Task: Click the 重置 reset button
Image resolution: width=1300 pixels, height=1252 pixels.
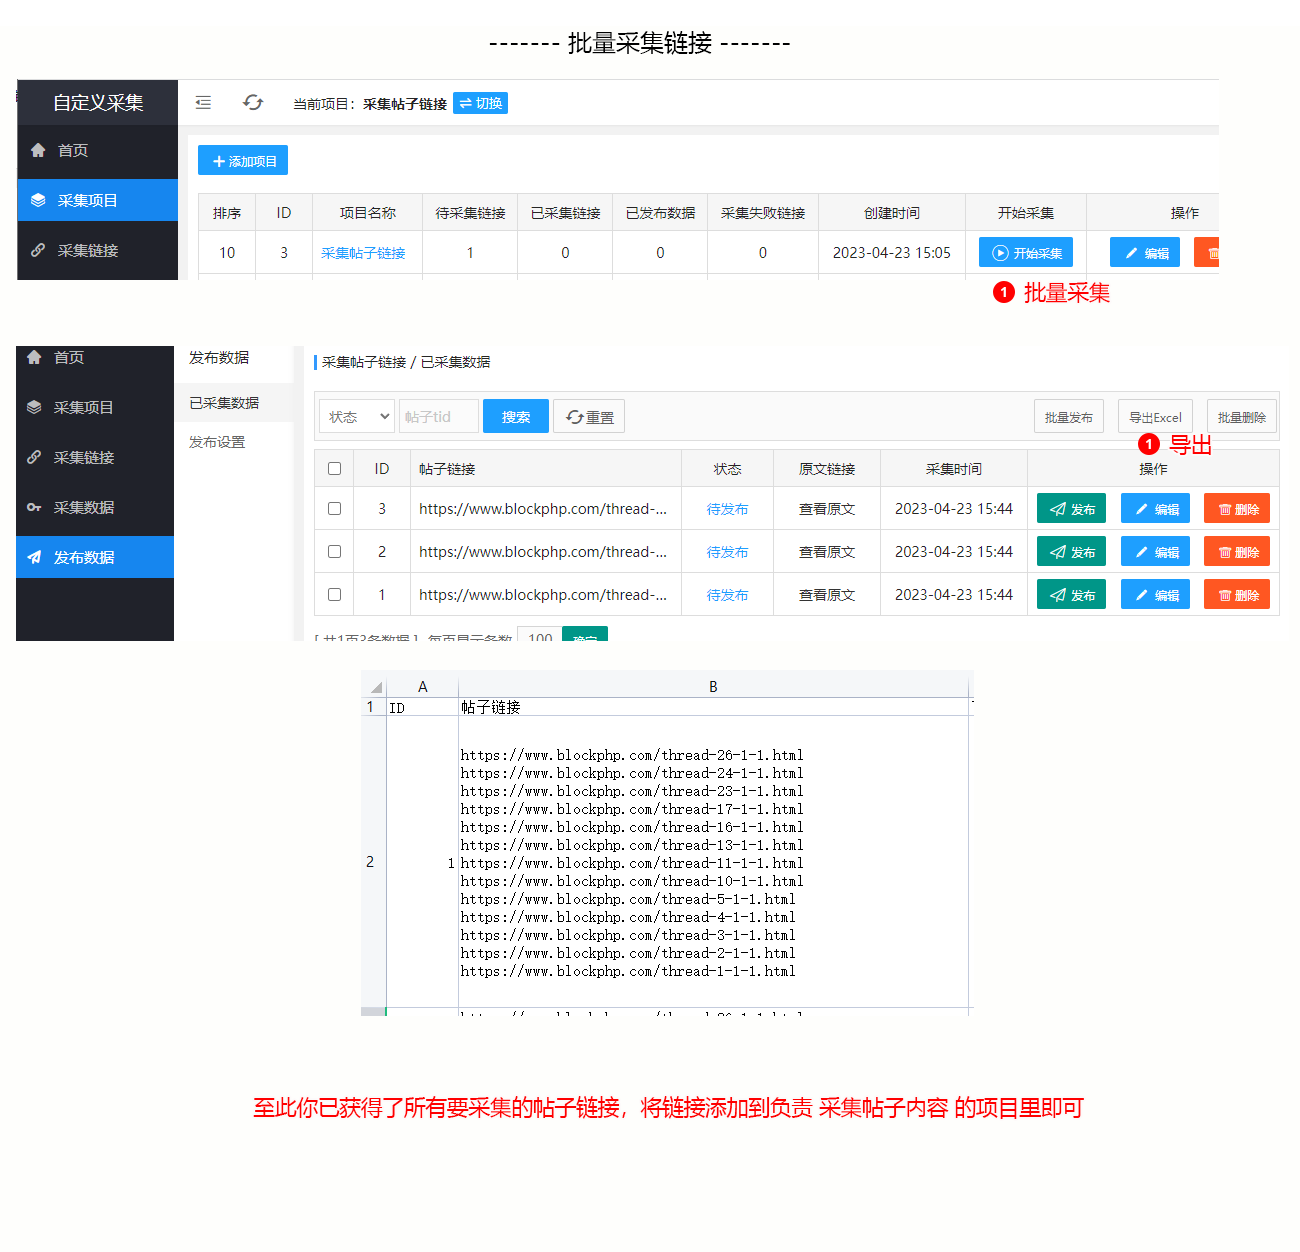Action: click(589, 416)
